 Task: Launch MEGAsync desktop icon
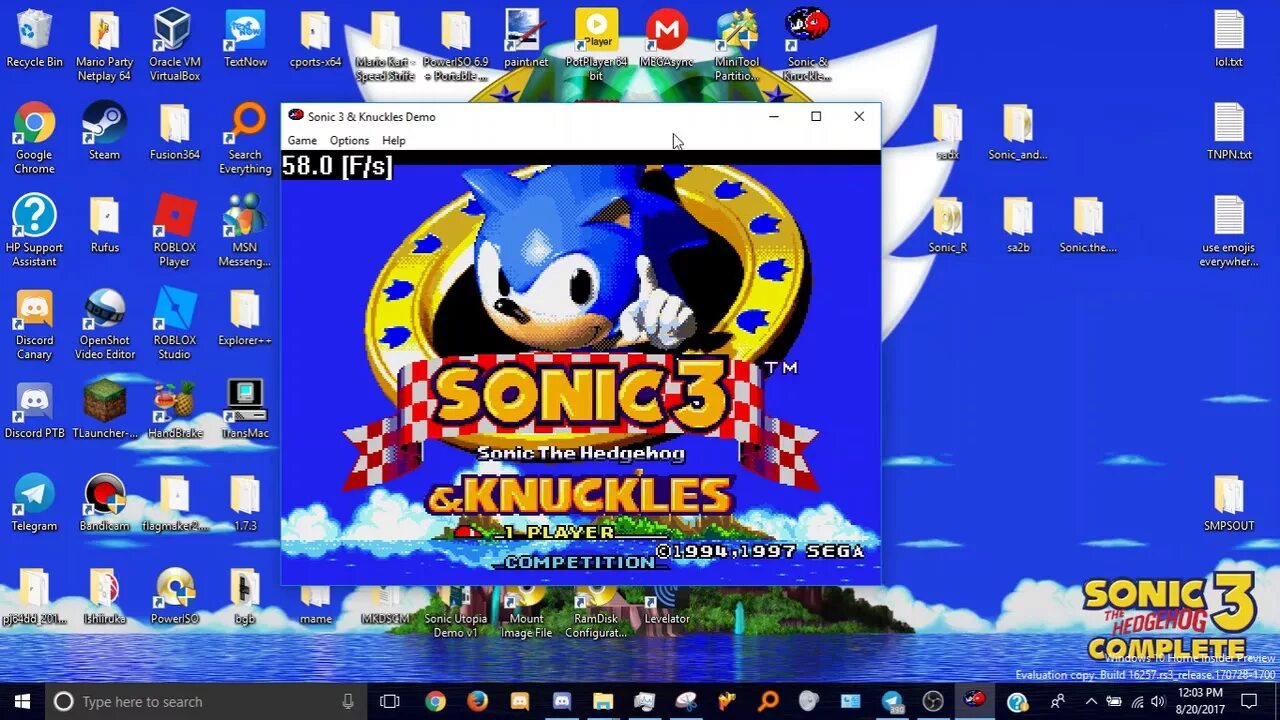pos(666,39)
